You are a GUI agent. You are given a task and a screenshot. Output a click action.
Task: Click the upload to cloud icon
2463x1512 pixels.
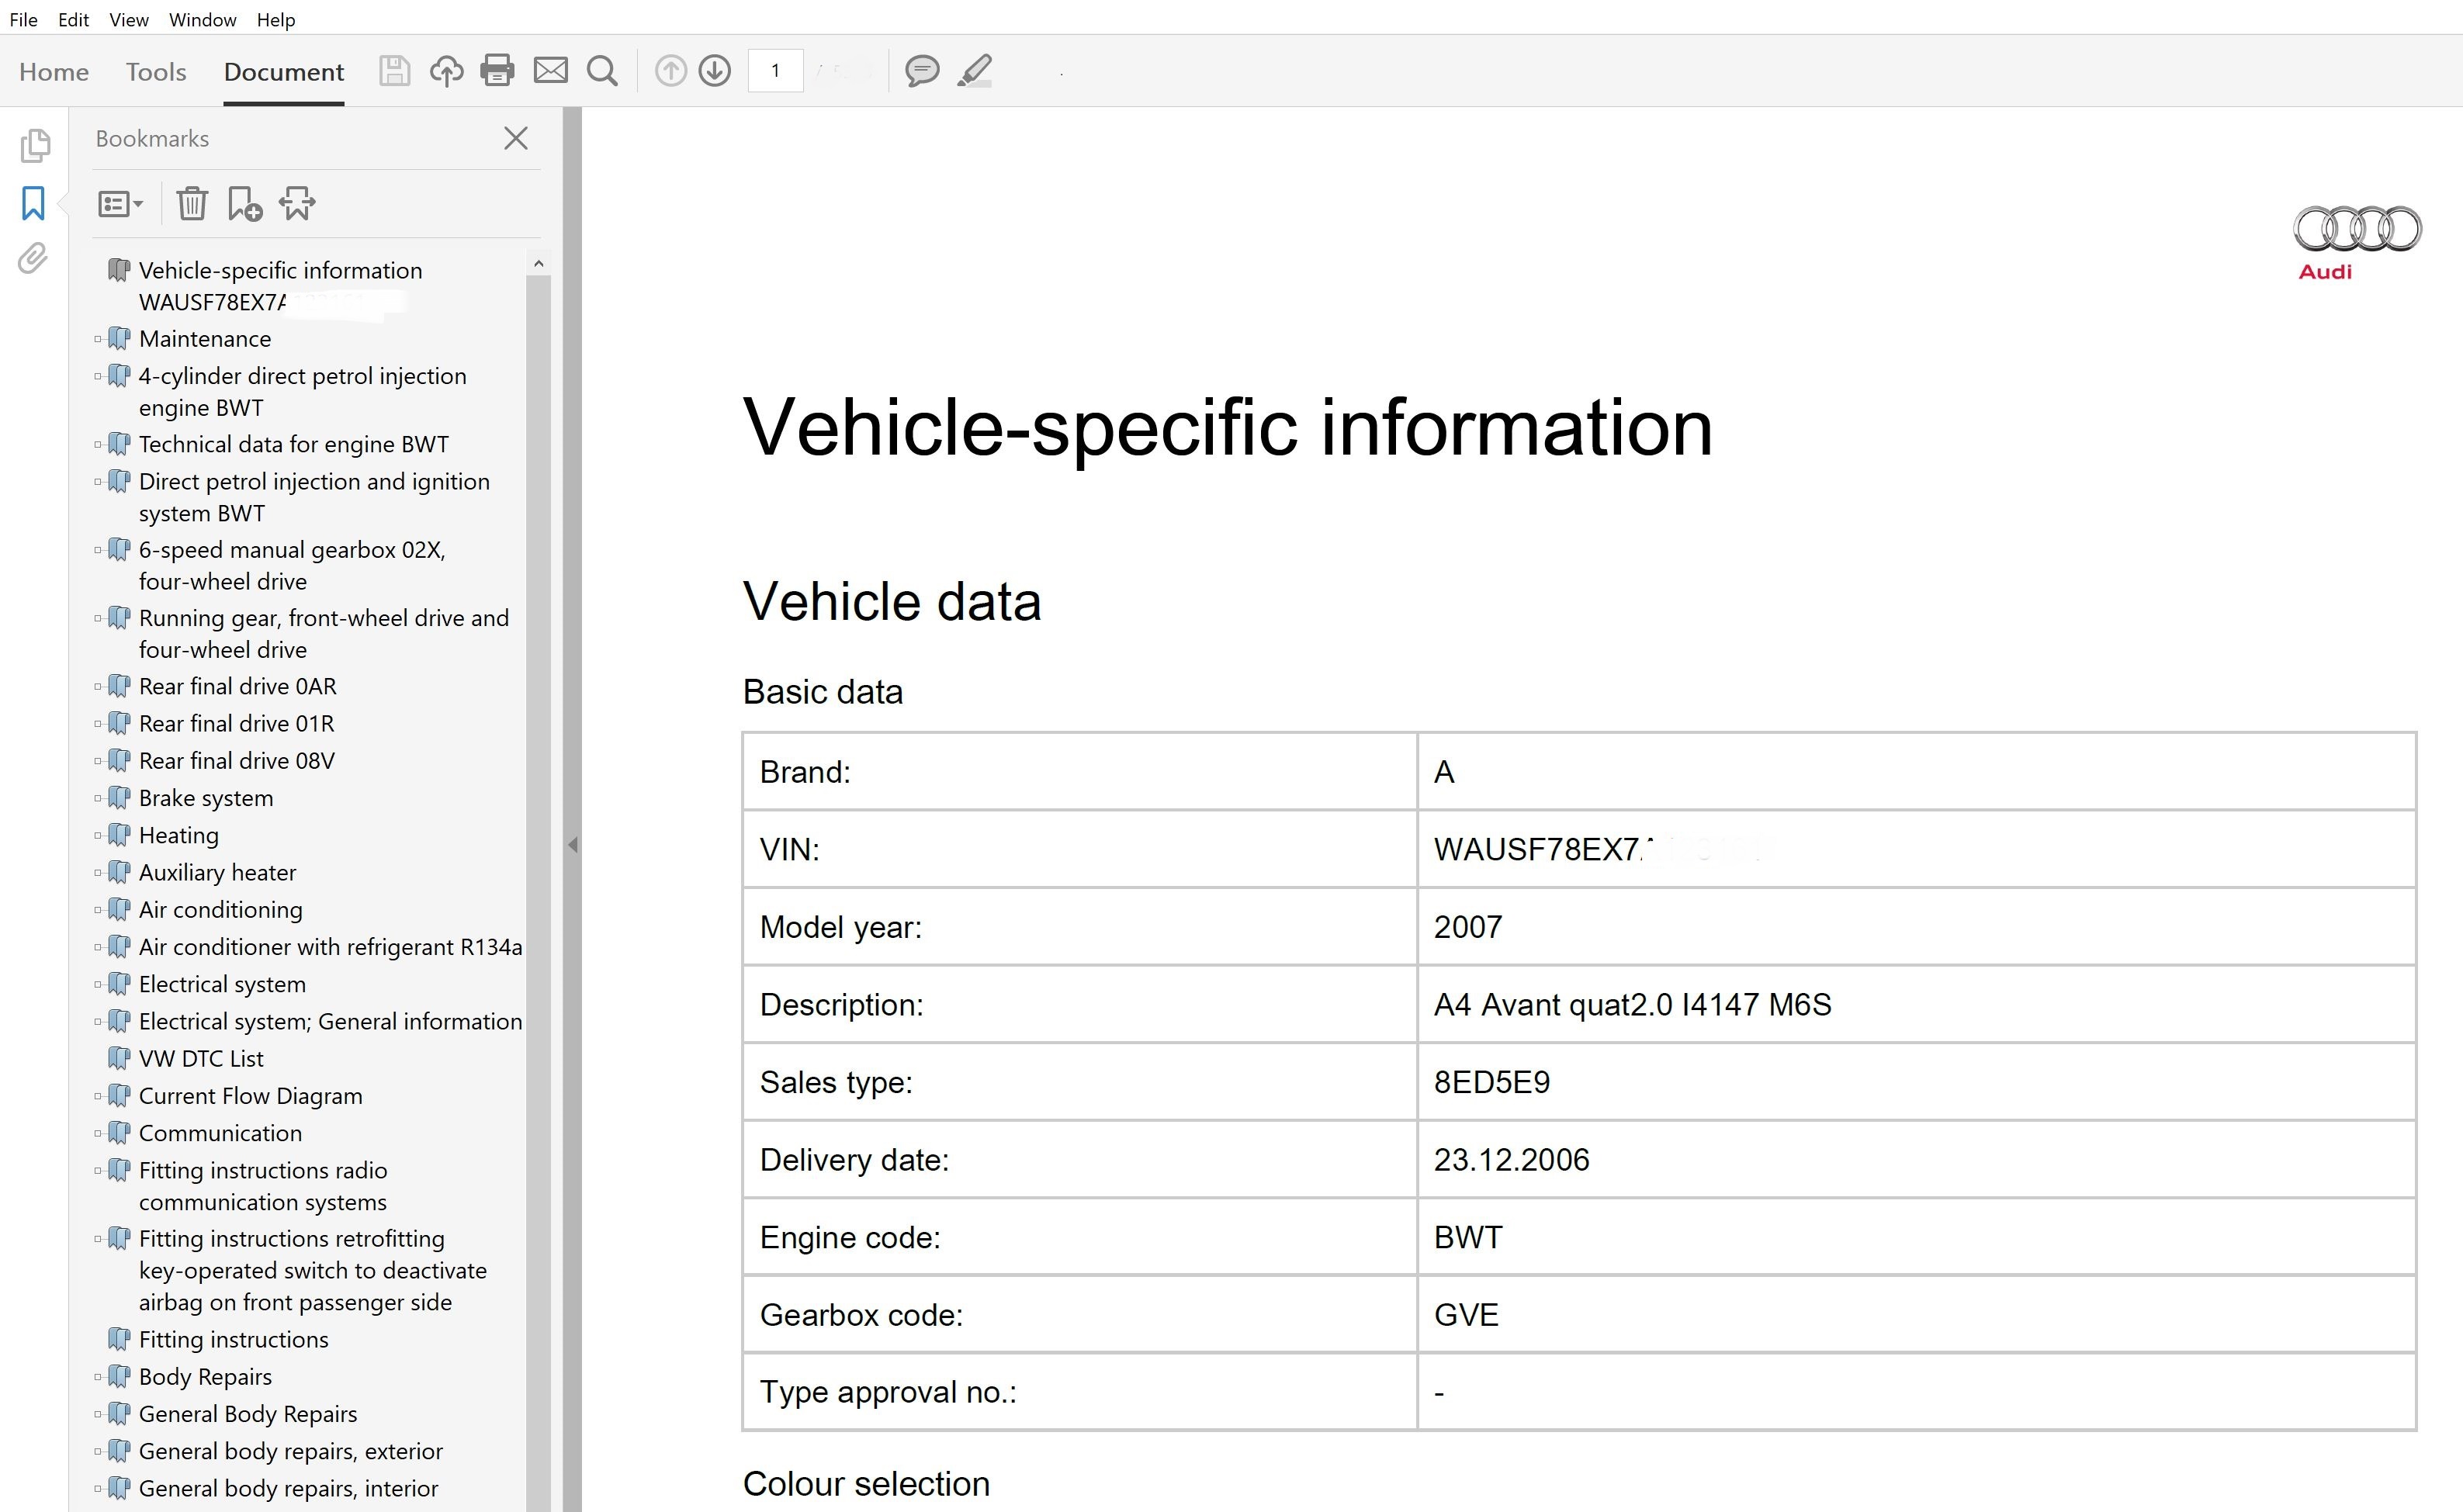446,71
